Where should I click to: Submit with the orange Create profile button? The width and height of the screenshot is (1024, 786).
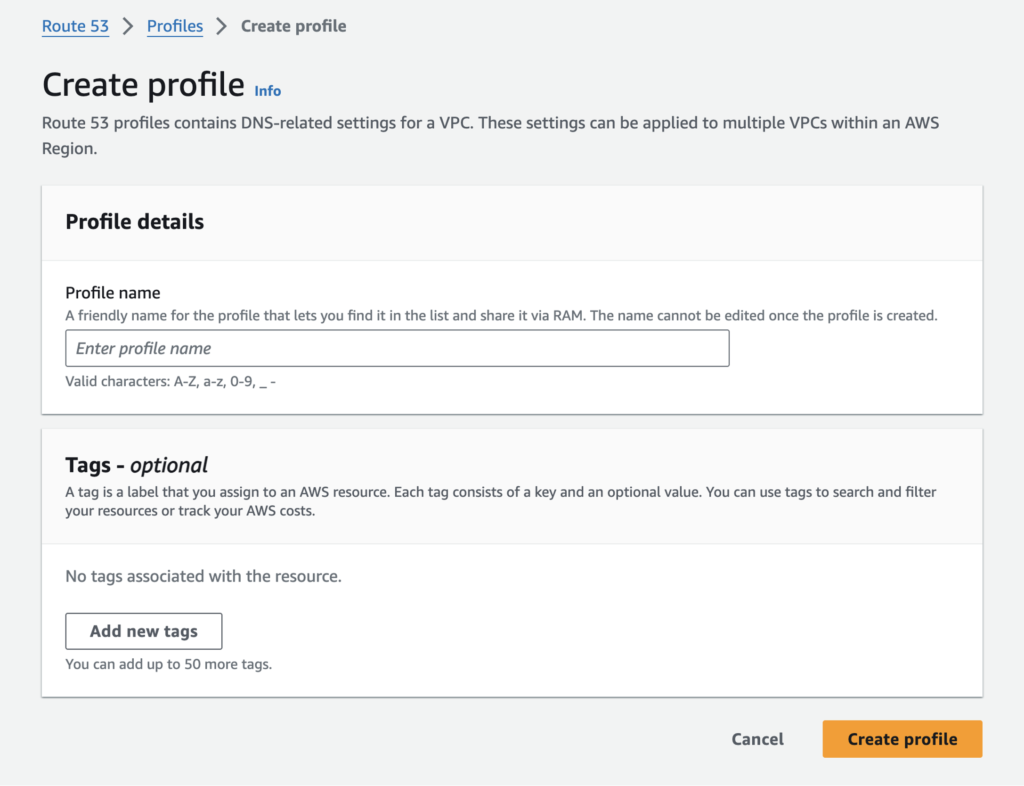[901, 739]
